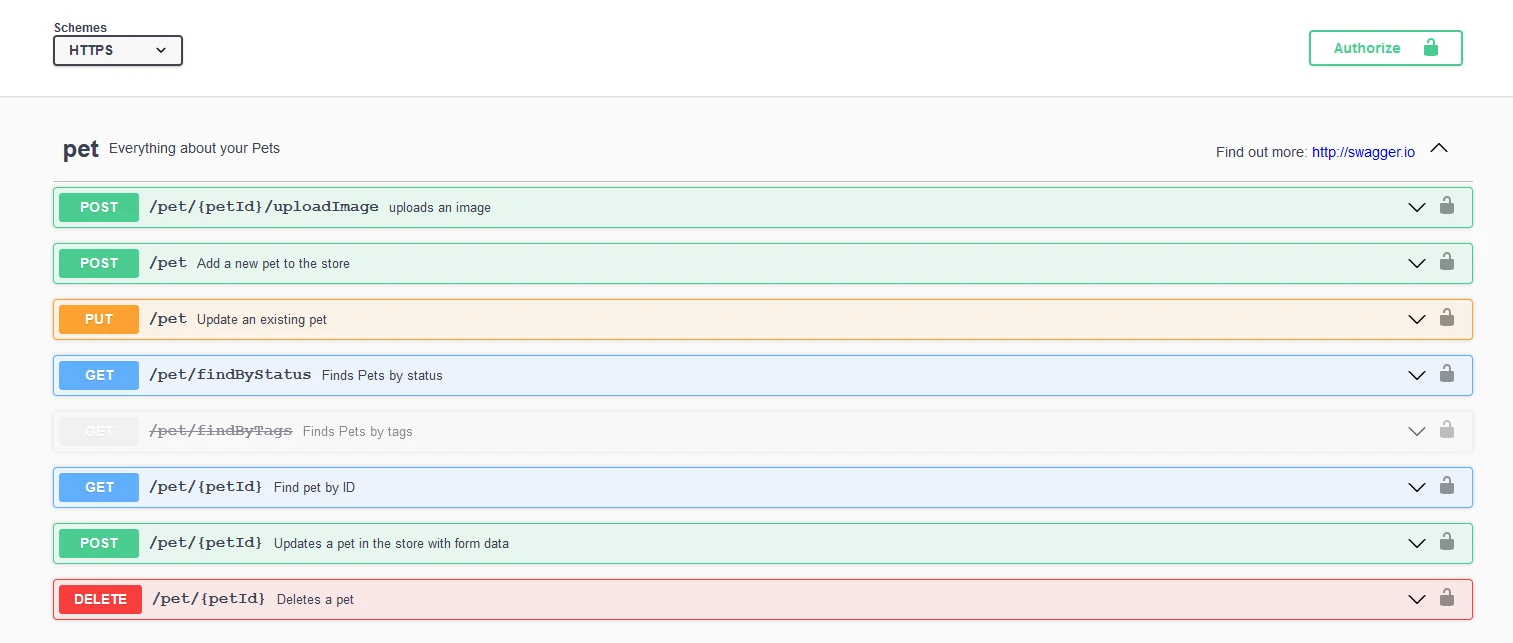
Task: Expand the Deletes a pet chevron
Action: [x=1416, y=600]
